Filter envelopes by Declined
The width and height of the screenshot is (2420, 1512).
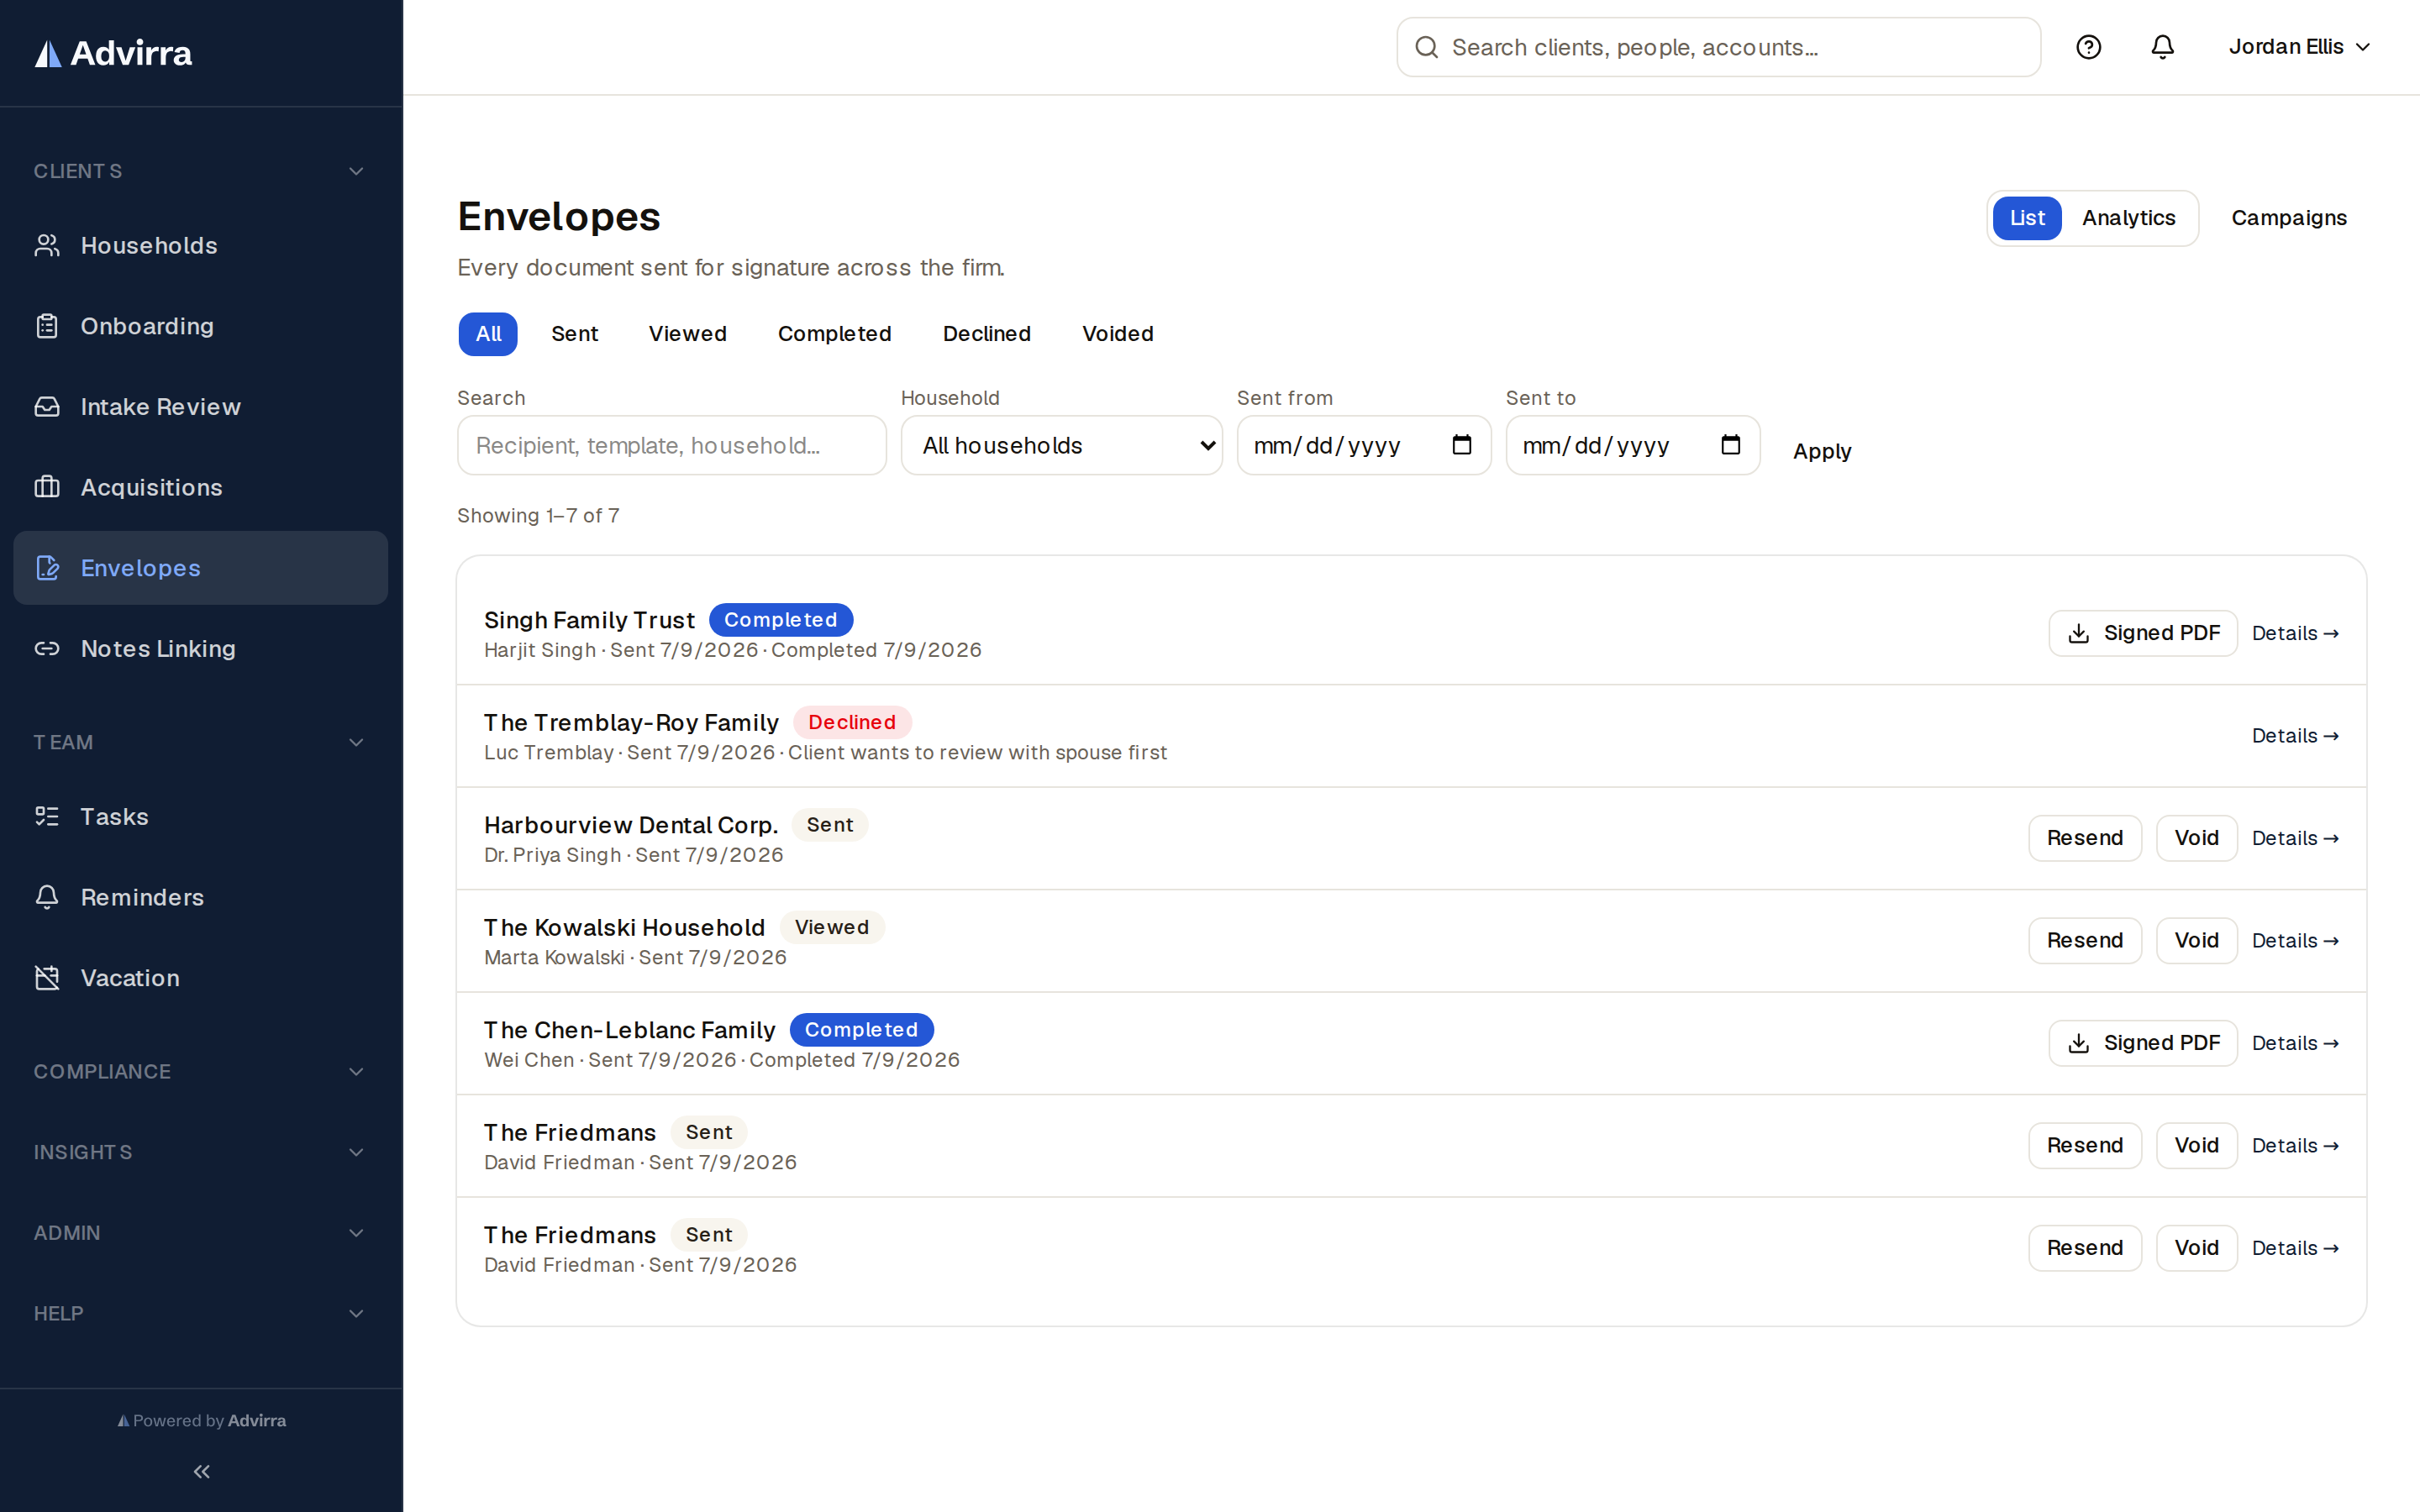pos(986,334)
